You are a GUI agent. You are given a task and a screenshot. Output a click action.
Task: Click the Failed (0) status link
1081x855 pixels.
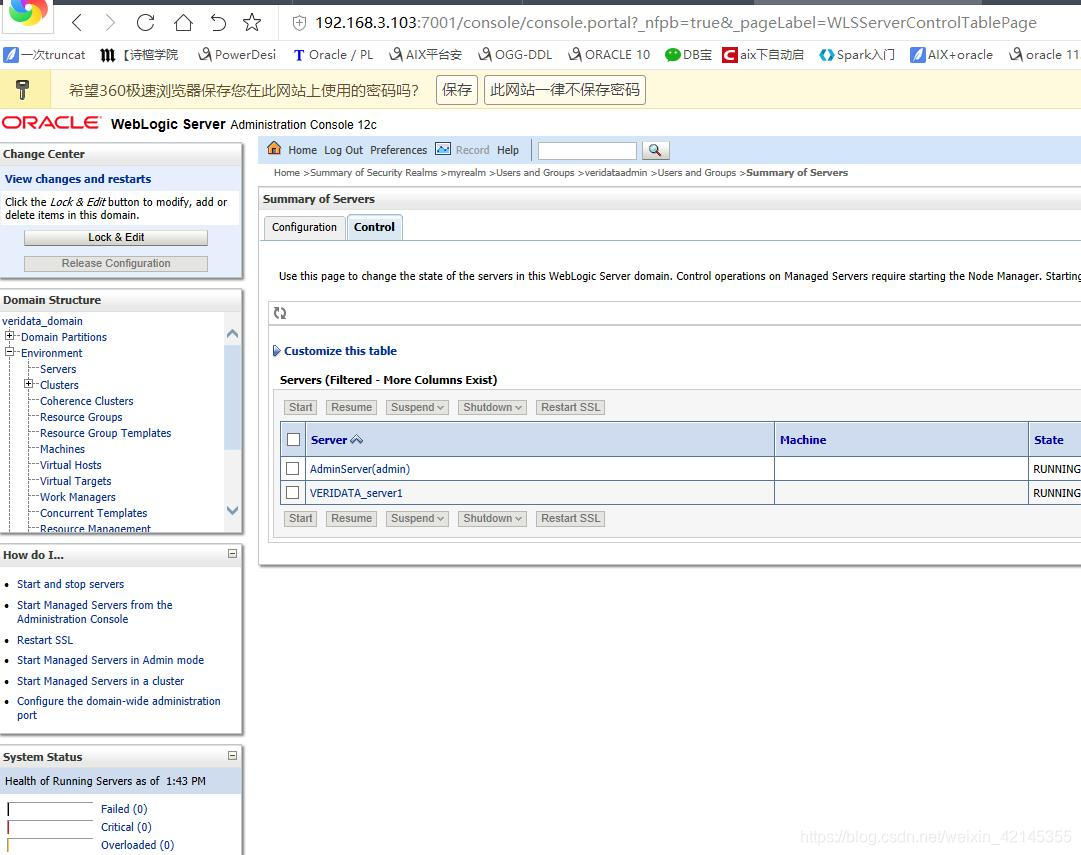click(x=124, y=809)
